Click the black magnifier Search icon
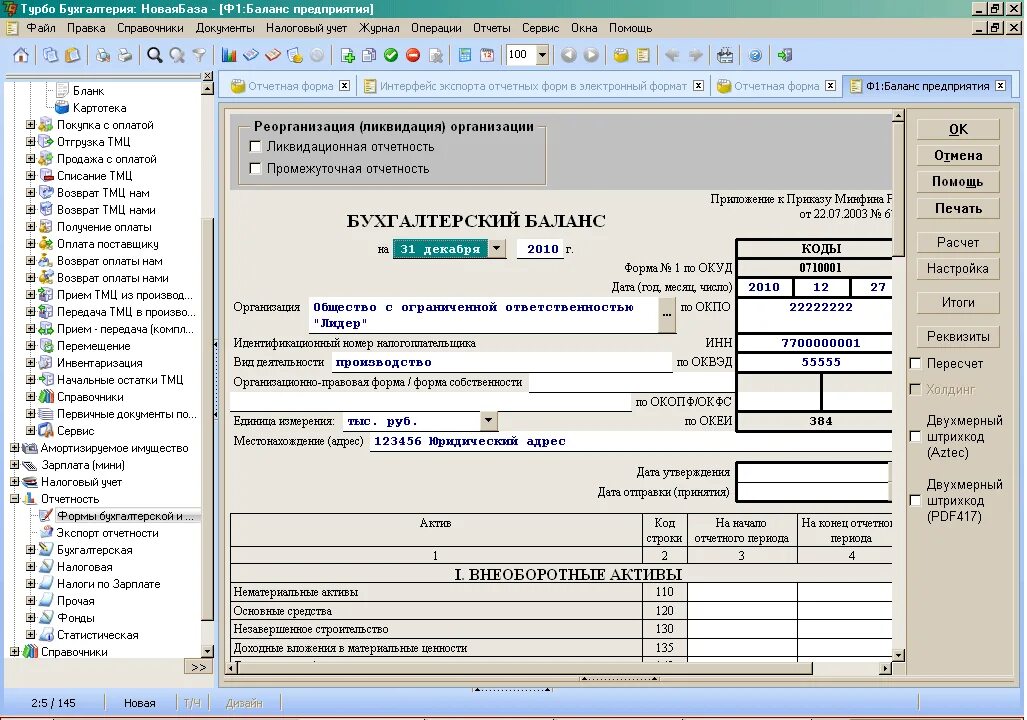Image resolution: width=1027 pixels, height=720 pixels. coord(155,55)
